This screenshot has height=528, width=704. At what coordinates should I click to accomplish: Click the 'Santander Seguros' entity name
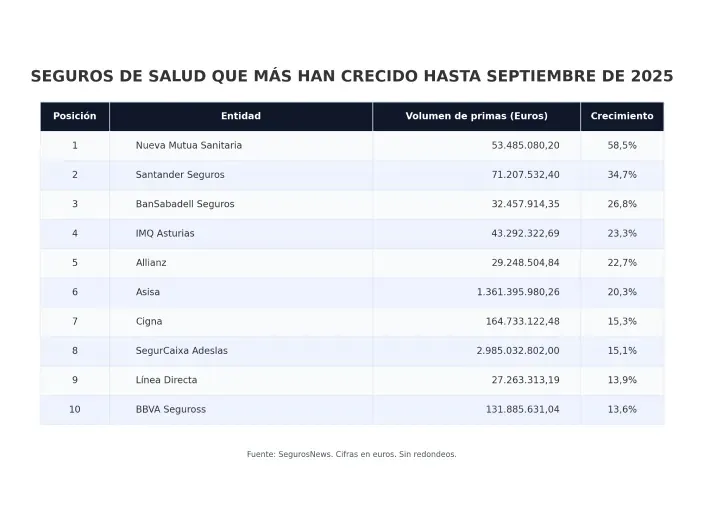point(180,175)
